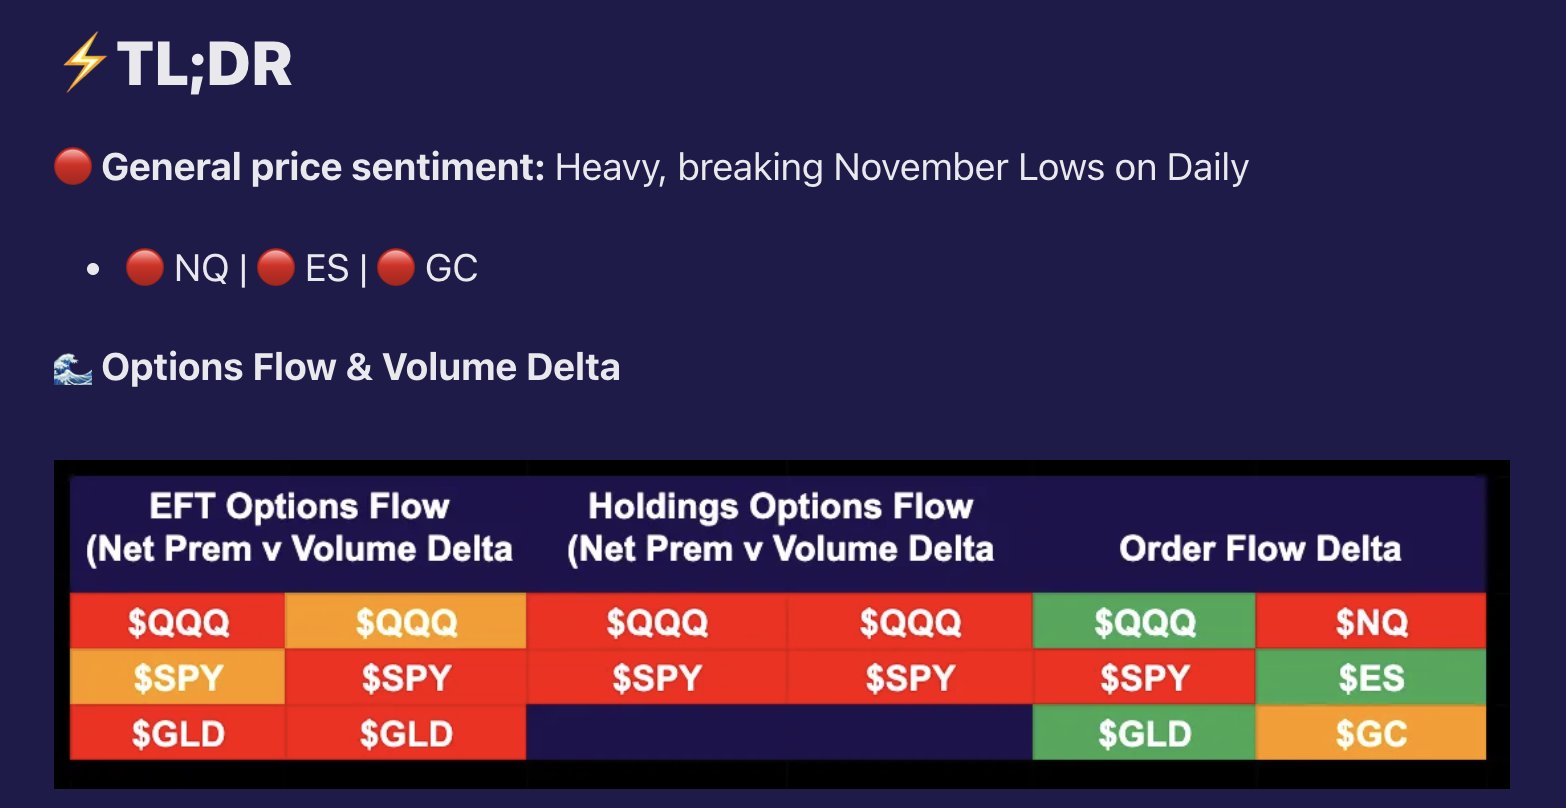1566x808 pixels.
Task: Select the green $QQQ cell
Action: (1144, 623)
